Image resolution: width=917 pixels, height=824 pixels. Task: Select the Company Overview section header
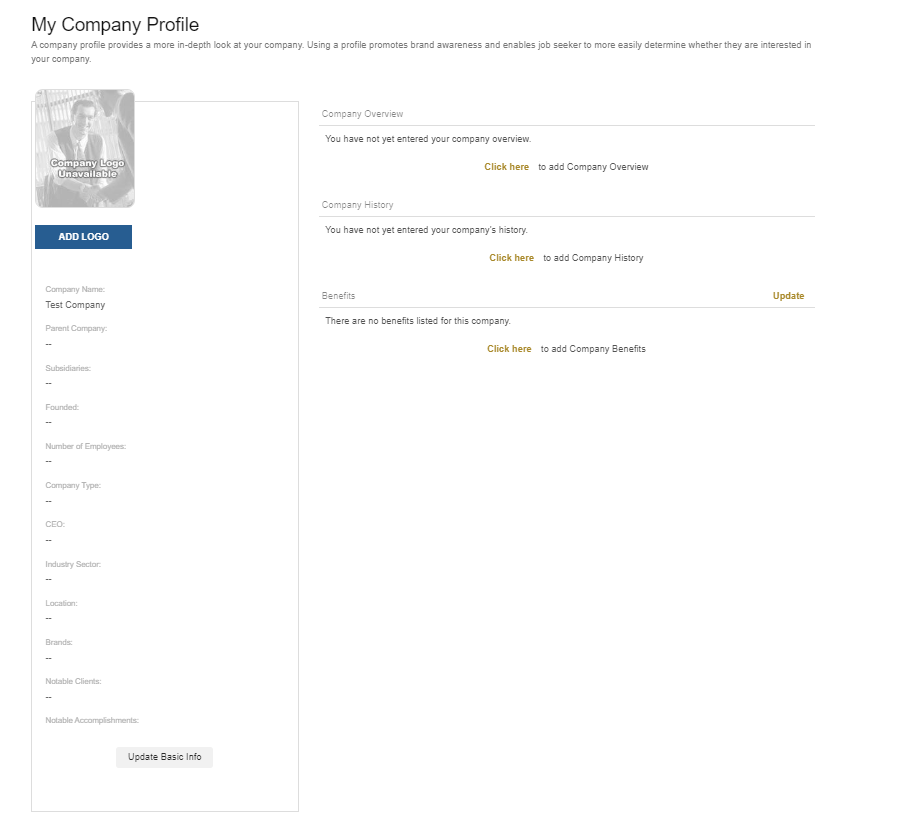(x=362, y=114)
